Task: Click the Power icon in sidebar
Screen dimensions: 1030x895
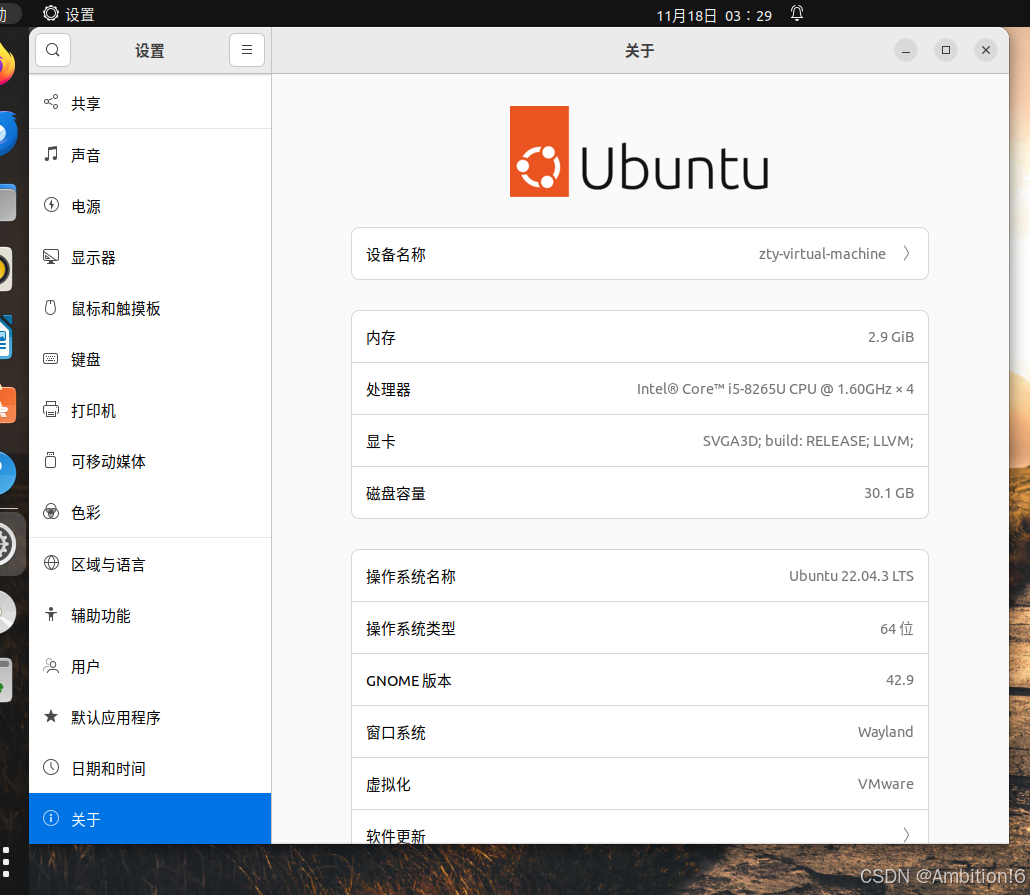Action: pyautogui.click(x=51, y=205)
